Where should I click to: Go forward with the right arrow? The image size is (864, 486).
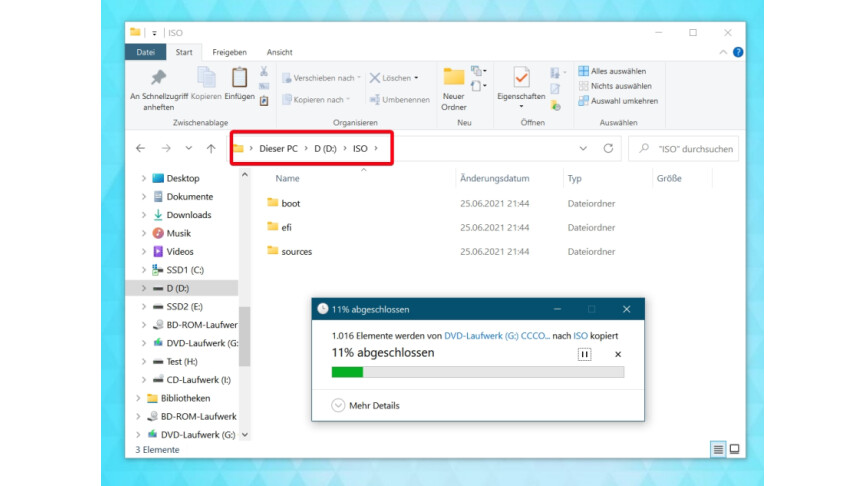pos(166,148)
